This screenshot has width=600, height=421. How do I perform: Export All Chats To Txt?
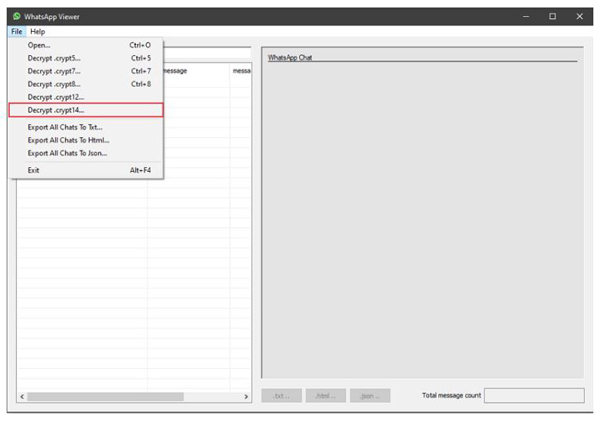(65, 127)
